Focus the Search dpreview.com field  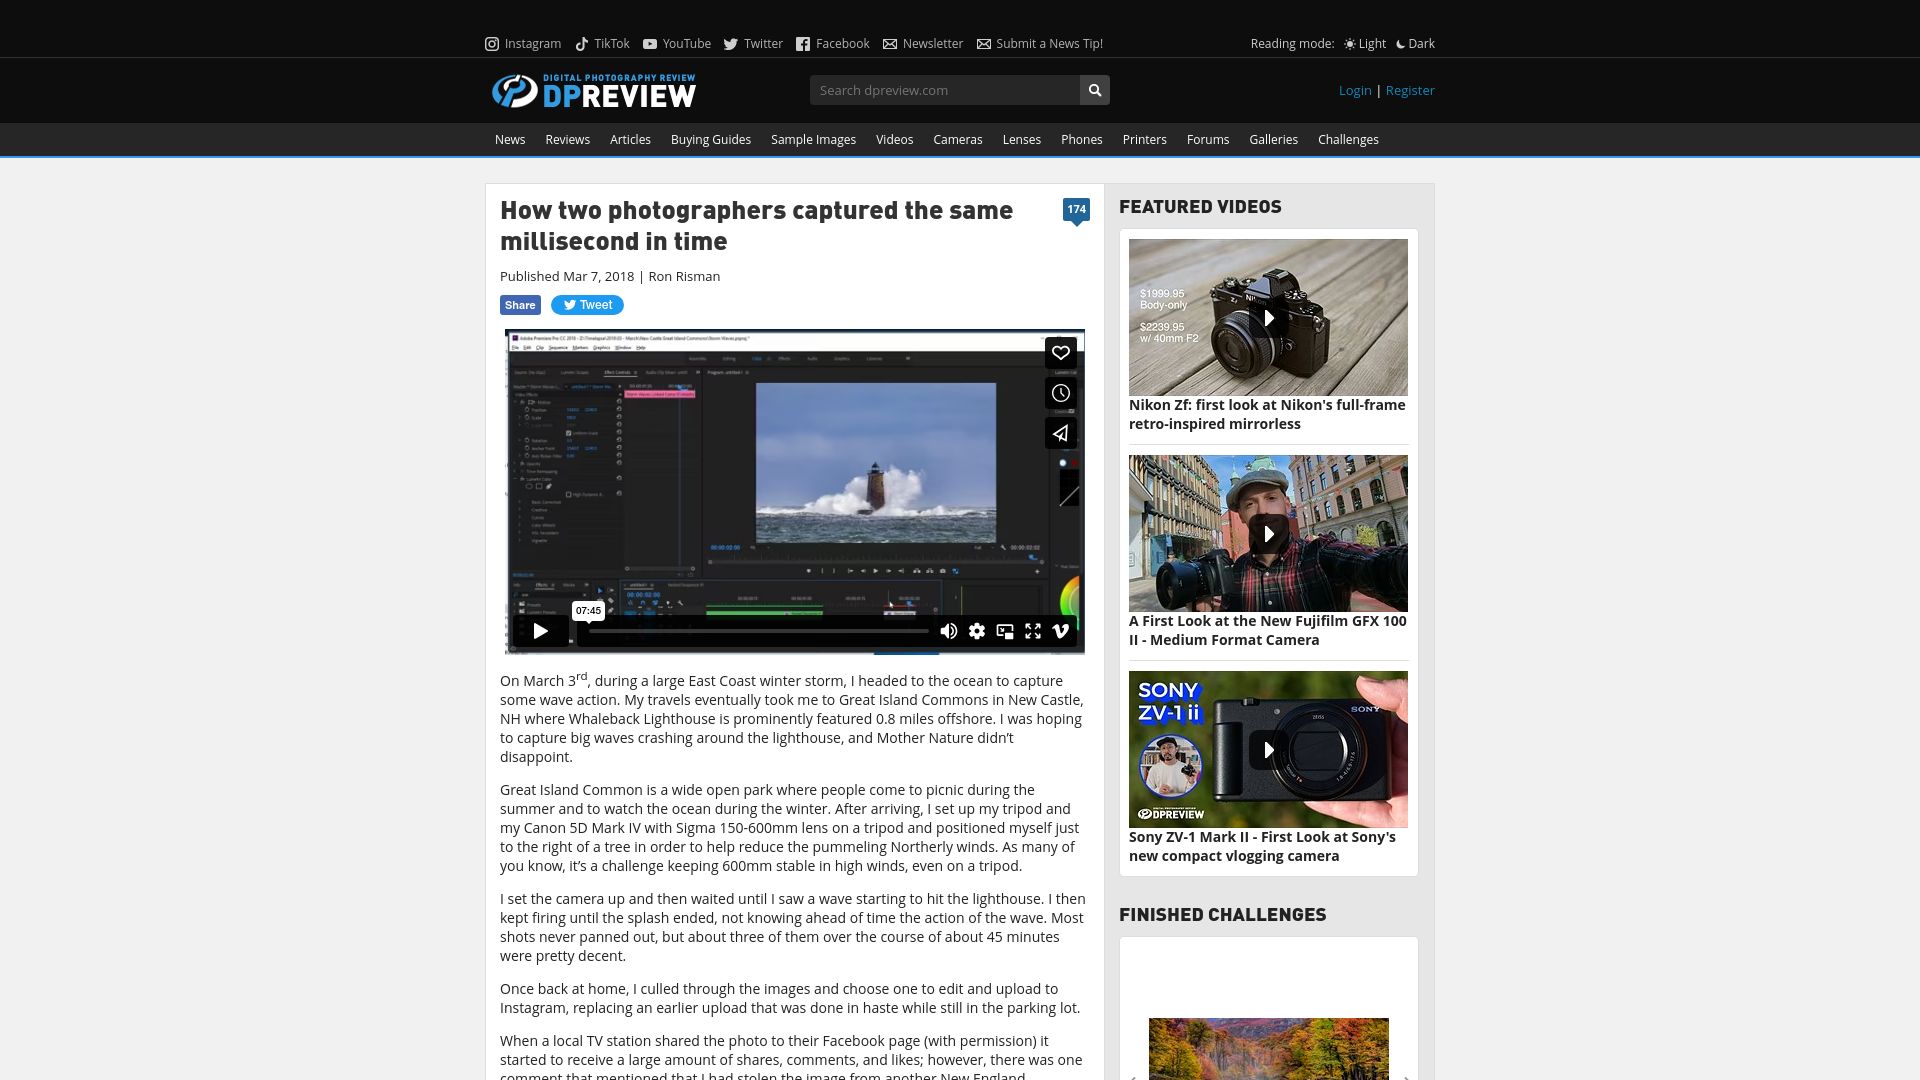(945, 90)
